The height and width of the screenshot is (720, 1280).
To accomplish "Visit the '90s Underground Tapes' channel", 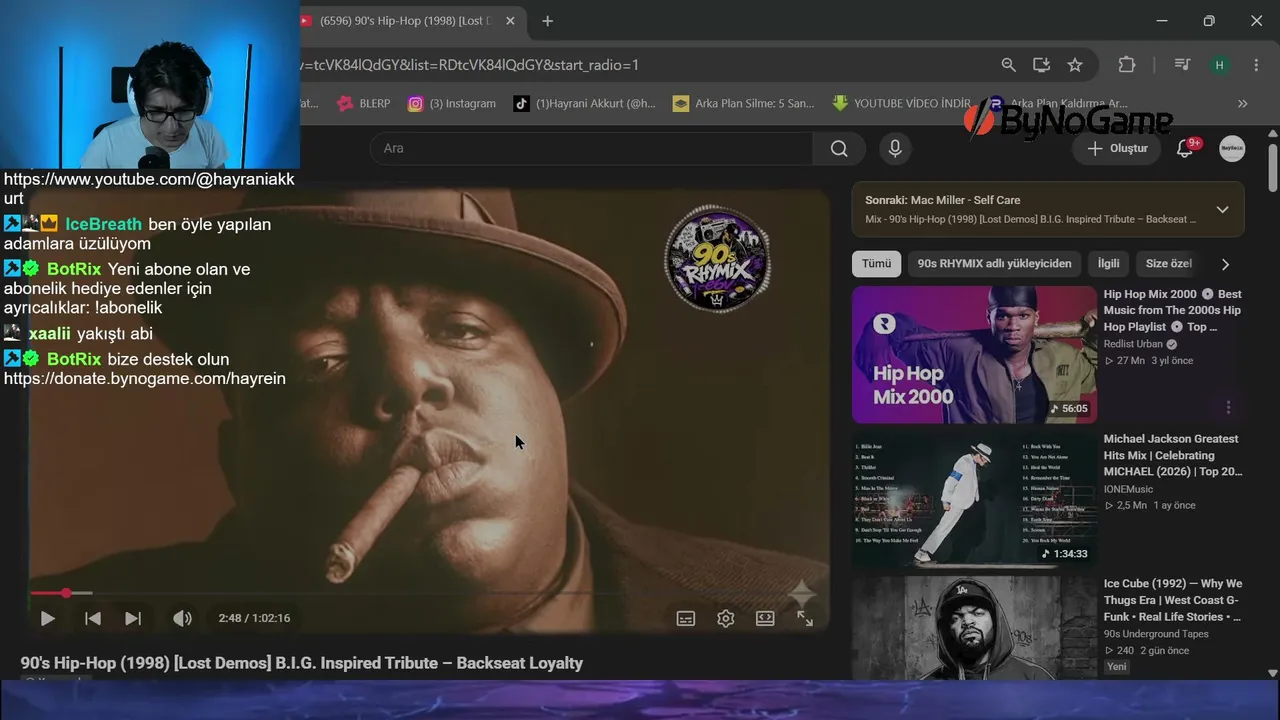I will coord(1156,634).
